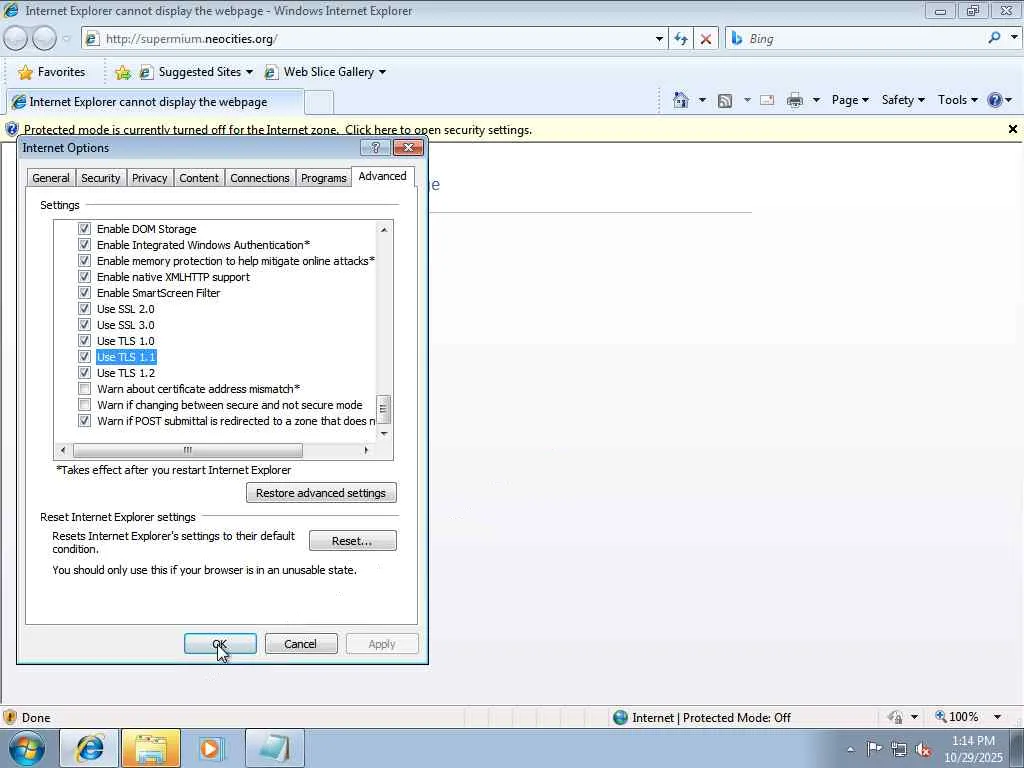Open the Page menu
This screenshot has height=768, width=1024.
[850, 100]
